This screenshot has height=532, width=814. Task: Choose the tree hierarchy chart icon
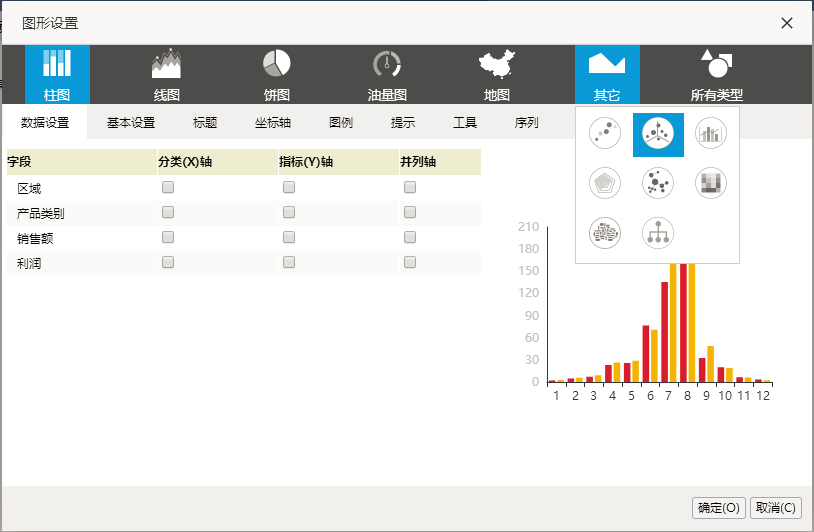[658, 233]
